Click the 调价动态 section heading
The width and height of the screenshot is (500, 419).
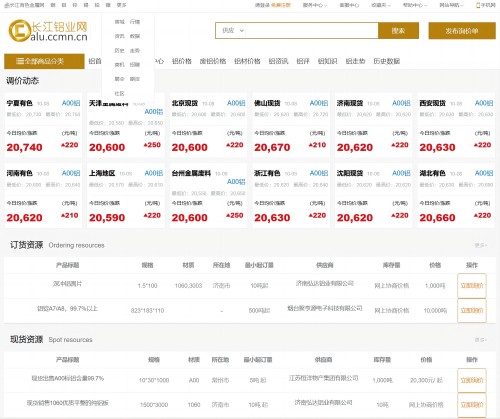[x=23, y=81]
